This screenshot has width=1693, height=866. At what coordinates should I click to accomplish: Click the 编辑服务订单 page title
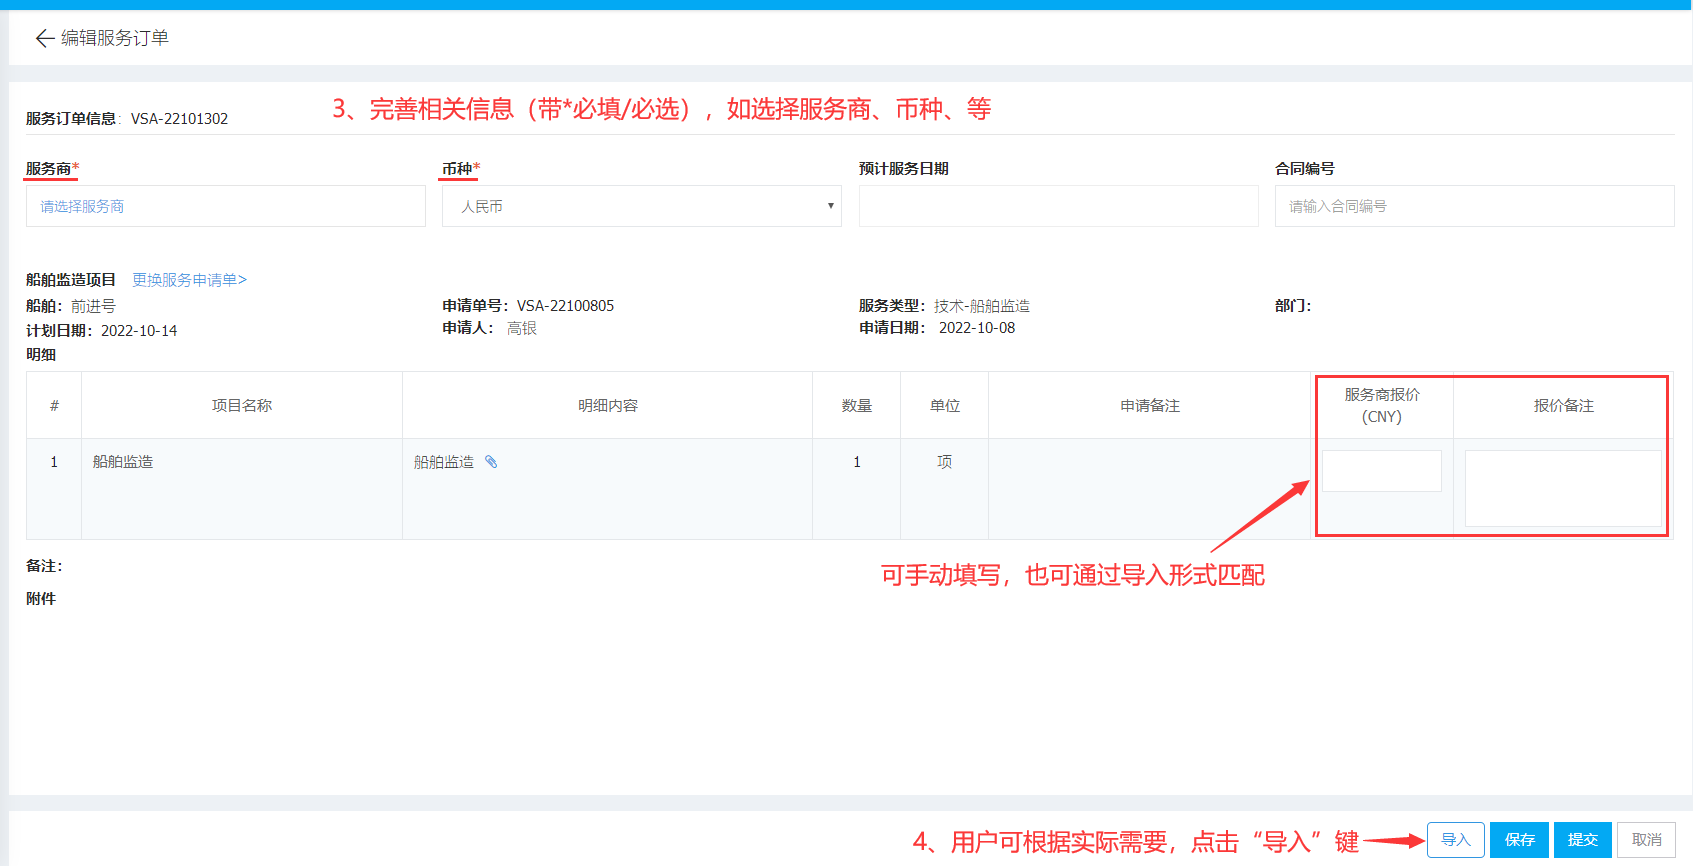(x=115, y=38)
